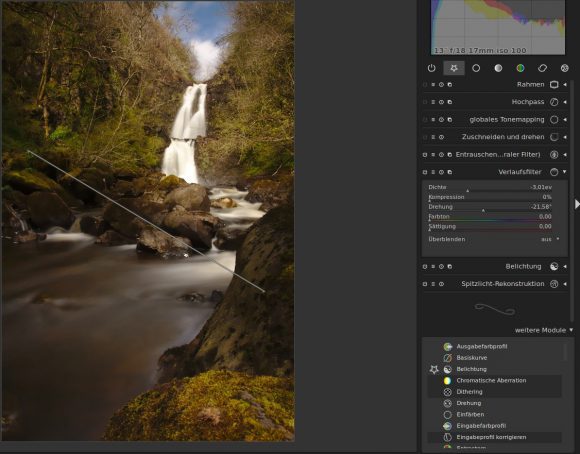
Task: Reset the Entrauschen module parameters
Action: pos(441,155)
